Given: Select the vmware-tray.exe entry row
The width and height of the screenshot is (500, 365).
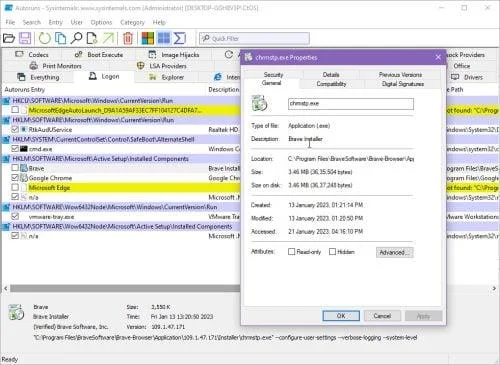Looking at the screenshot, I should click(x=121, y=217).
